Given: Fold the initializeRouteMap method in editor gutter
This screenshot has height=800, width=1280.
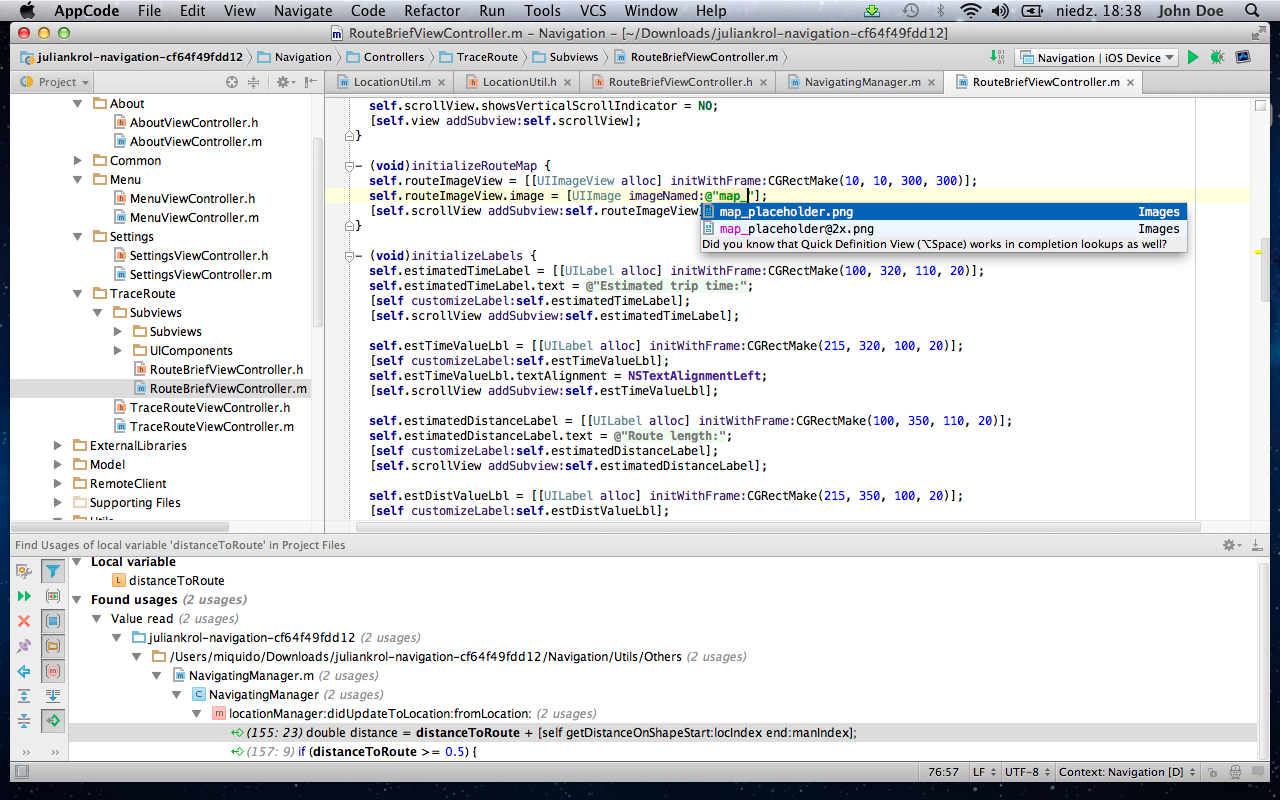Looking at the screenshot, I should pos(350,165).
